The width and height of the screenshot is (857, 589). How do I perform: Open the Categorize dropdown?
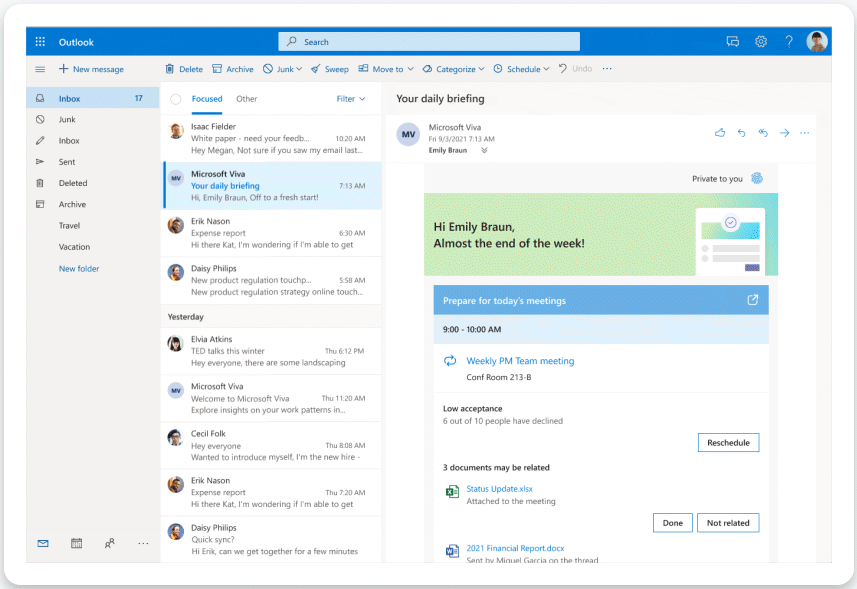453,69
